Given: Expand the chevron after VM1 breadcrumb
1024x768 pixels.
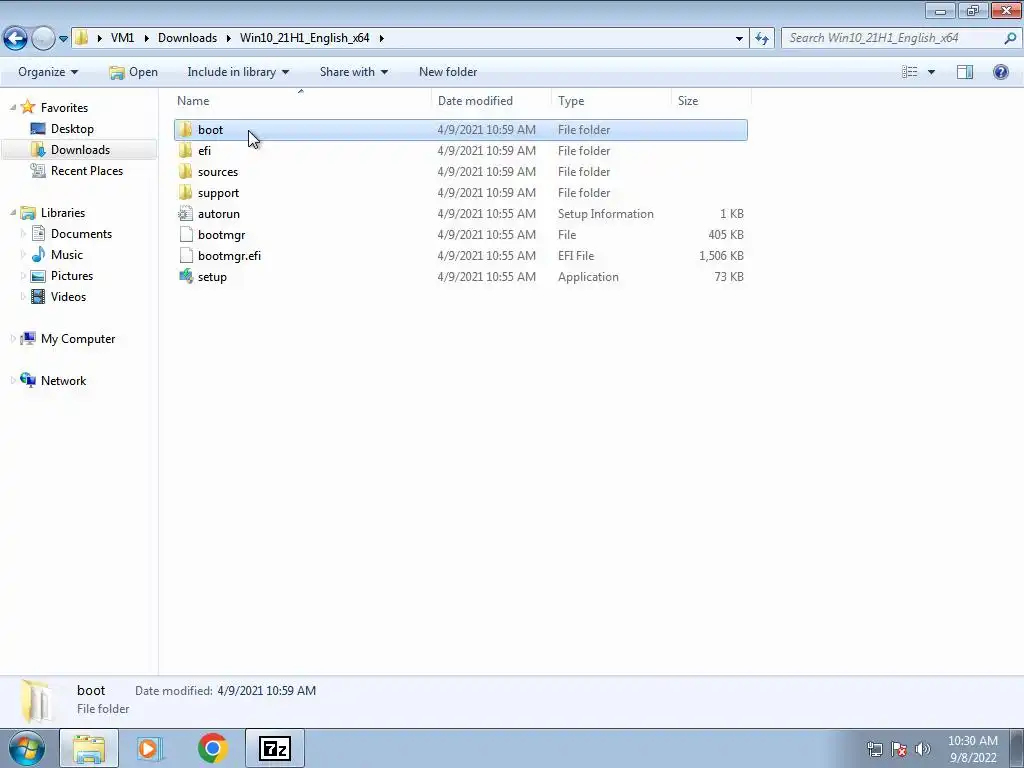Looking at the screenshot, I should click(x=146, y=38).
